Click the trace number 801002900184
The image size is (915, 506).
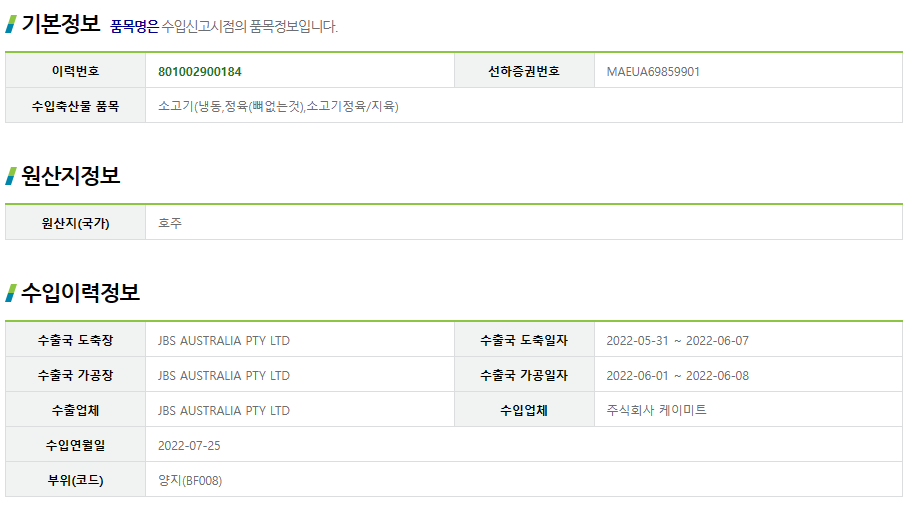pos(200,72)
